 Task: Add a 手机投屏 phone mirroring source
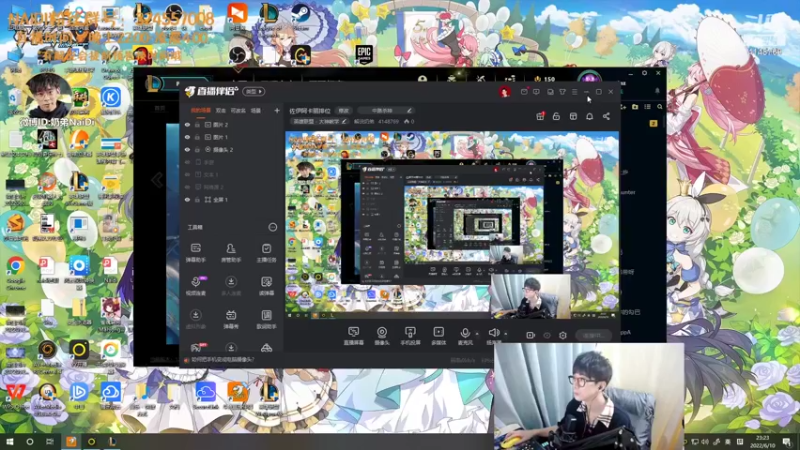coord(410,336)
